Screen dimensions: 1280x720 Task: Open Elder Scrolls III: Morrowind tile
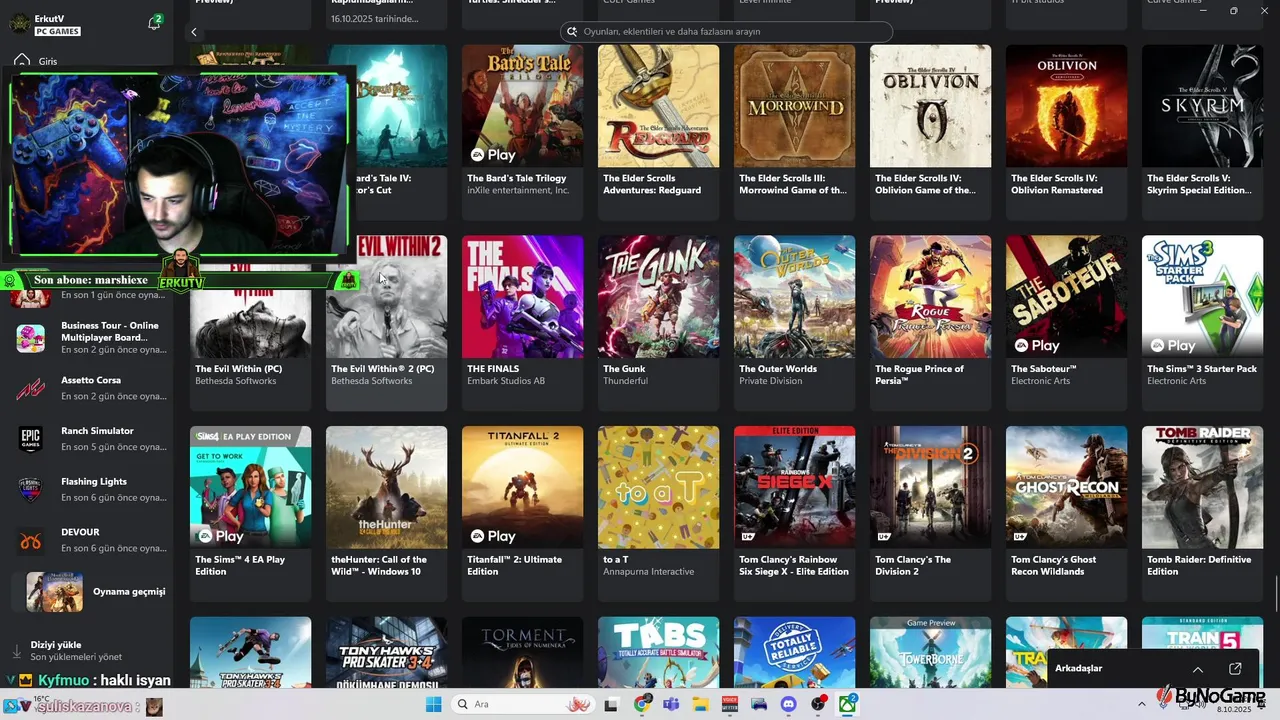coord(794,132)
